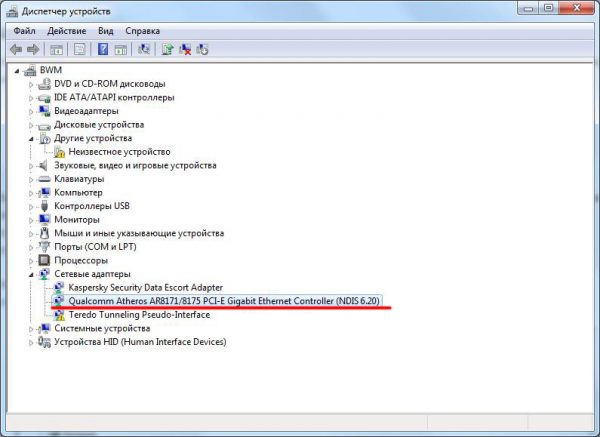This screenshot has width=600, height=437.
Task: Expand the Системные устройства node
Action: click(x=31, y=329)
